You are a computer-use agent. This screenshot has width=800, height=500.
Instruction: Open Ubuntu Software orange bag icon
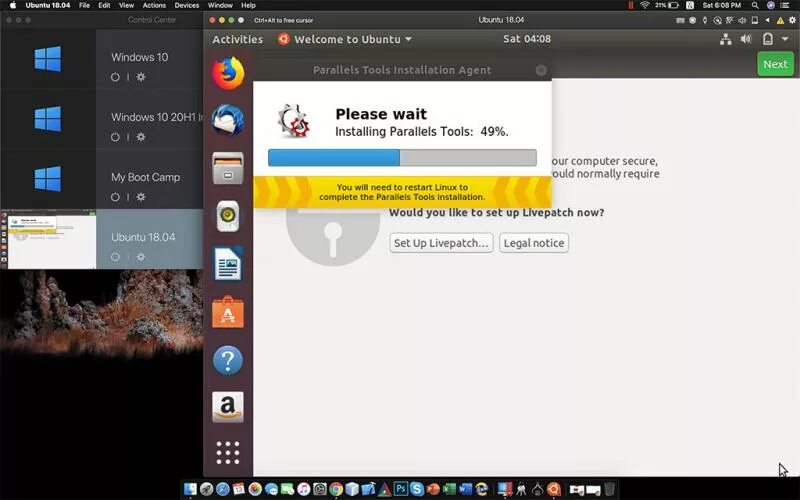click(228, 312)
